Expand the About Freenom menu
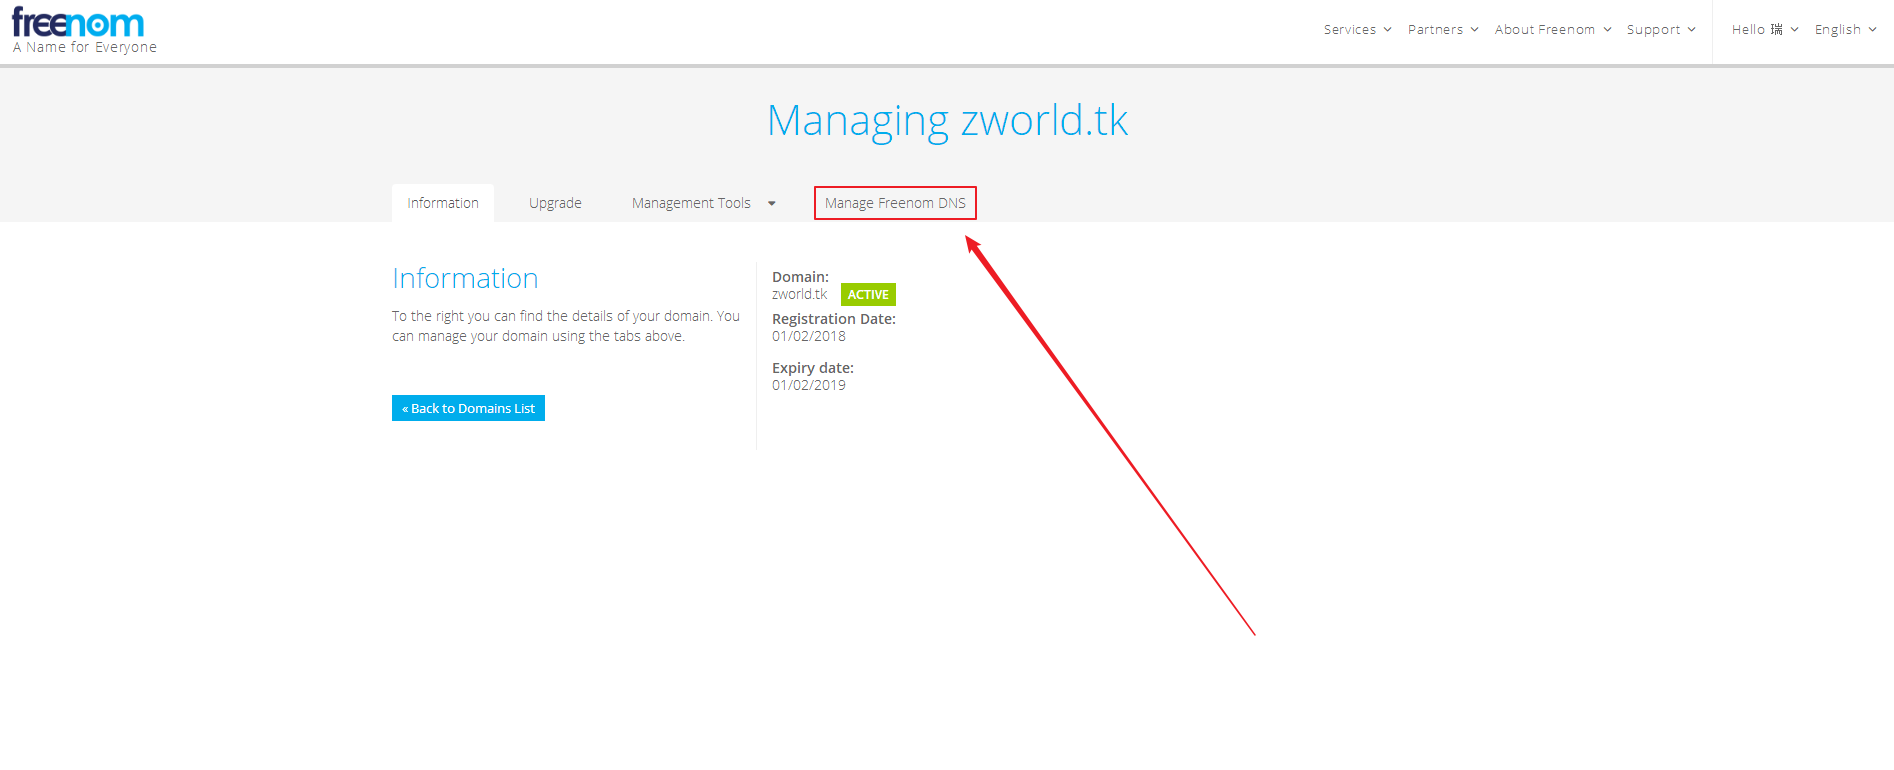 click(x=1544, y=30)
